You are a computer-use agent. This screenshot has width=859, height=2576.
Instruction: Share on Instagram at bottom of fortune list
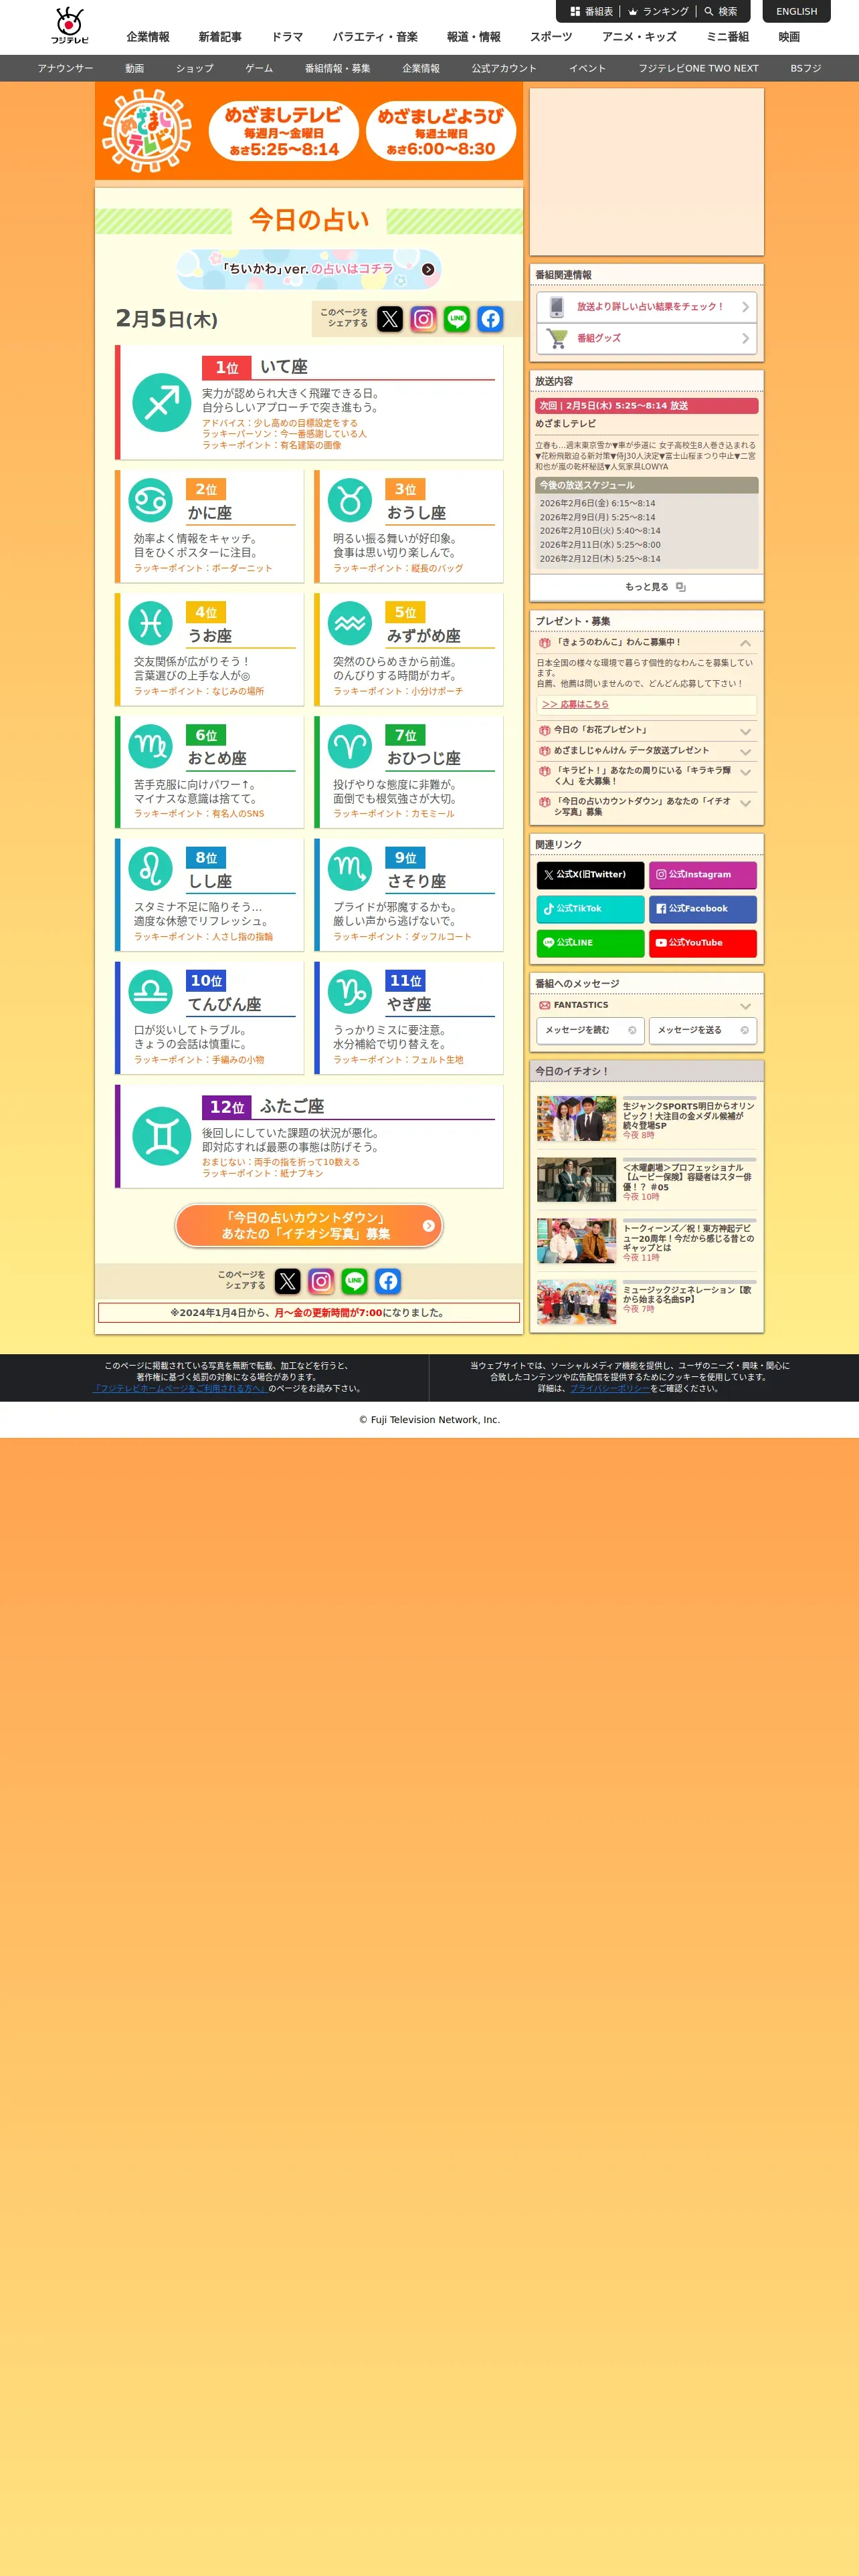click(x=321, y=1281)
